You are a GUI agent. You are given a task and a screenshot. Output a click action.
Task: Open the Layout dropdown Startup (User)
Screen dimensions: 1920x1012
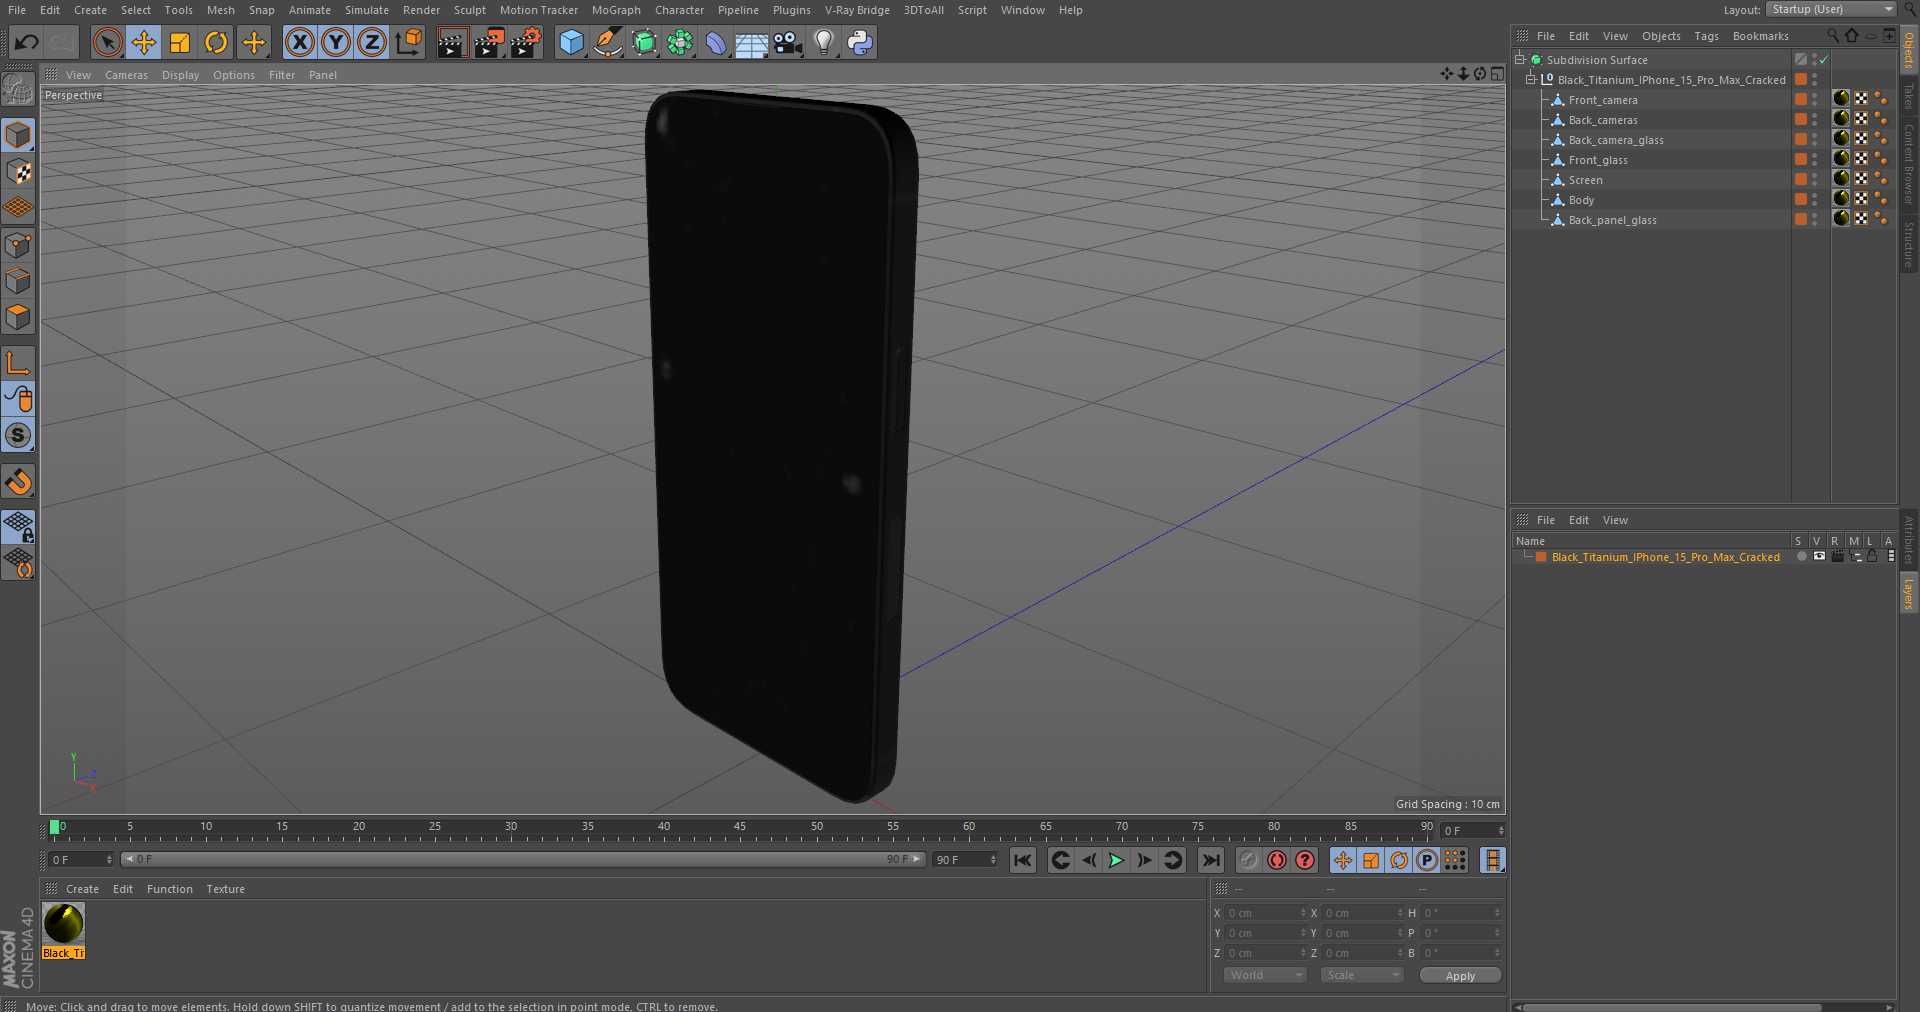pyautogui.click(x=1831, y=9)
